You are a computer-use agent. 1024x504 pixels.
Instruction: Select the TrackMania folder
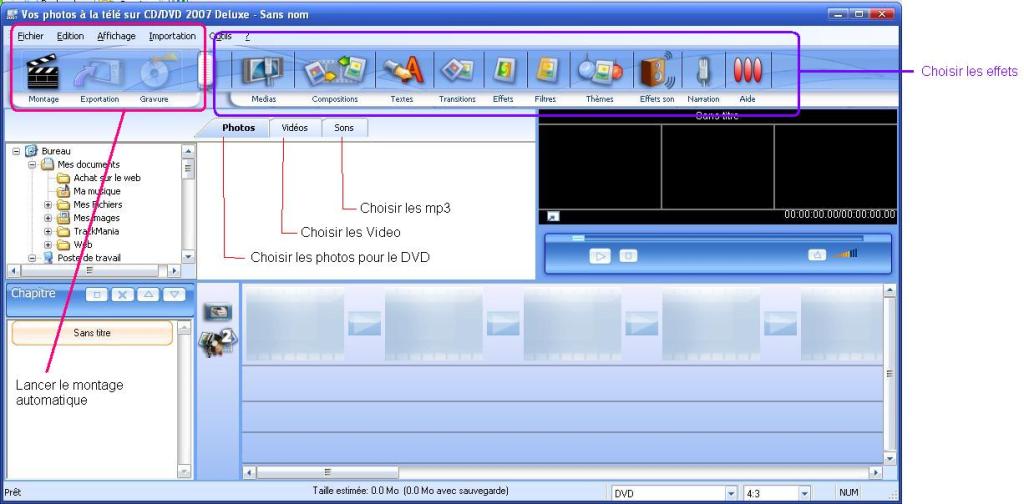click(x=96, y=231)
